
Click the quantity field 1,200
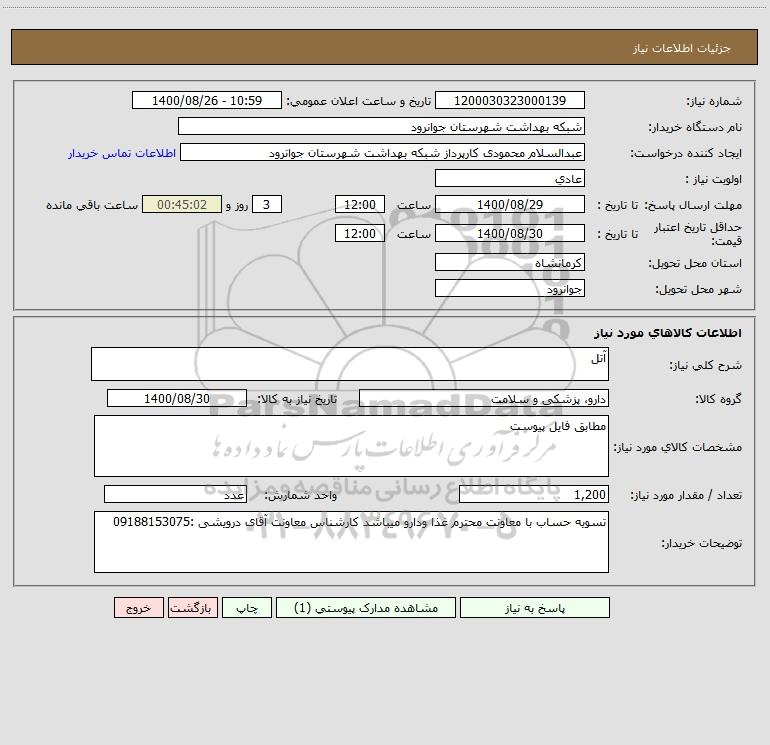tap(534, 495)
